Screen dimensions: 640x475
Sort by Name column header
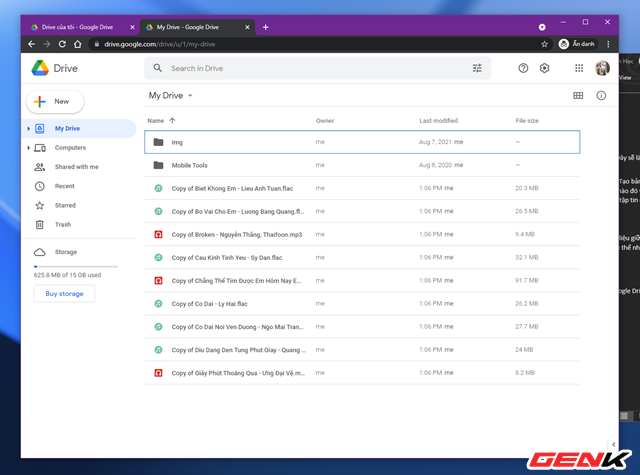click(156, 120)
